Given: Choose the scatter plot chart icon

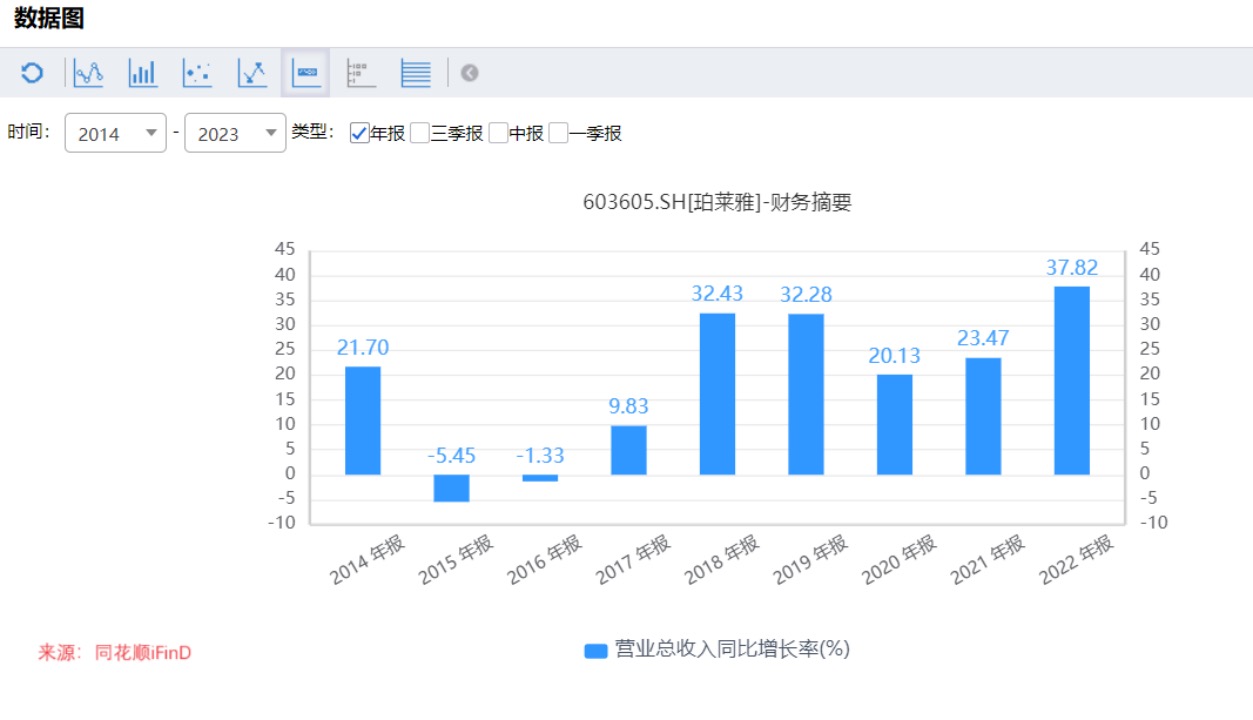Looking at the screenshot, I should 197,73.
